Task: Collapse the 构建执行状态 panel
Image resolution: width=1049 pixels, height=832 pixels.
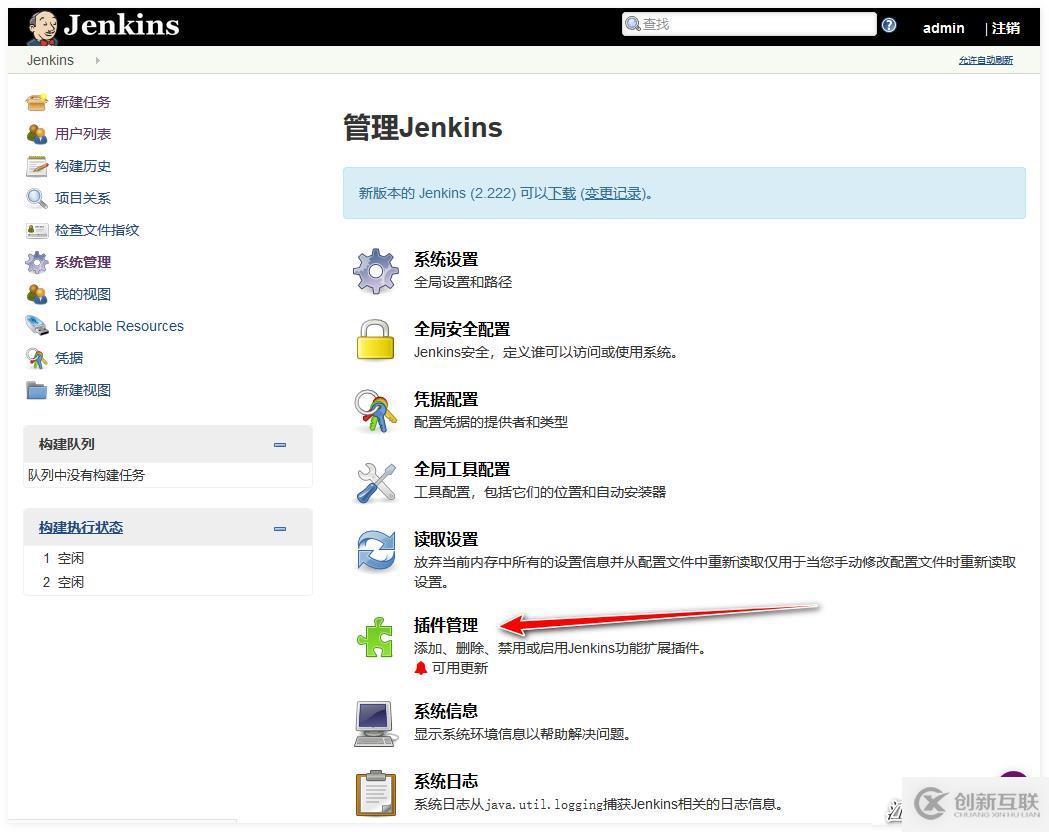Action: click(x=280, y=527)
